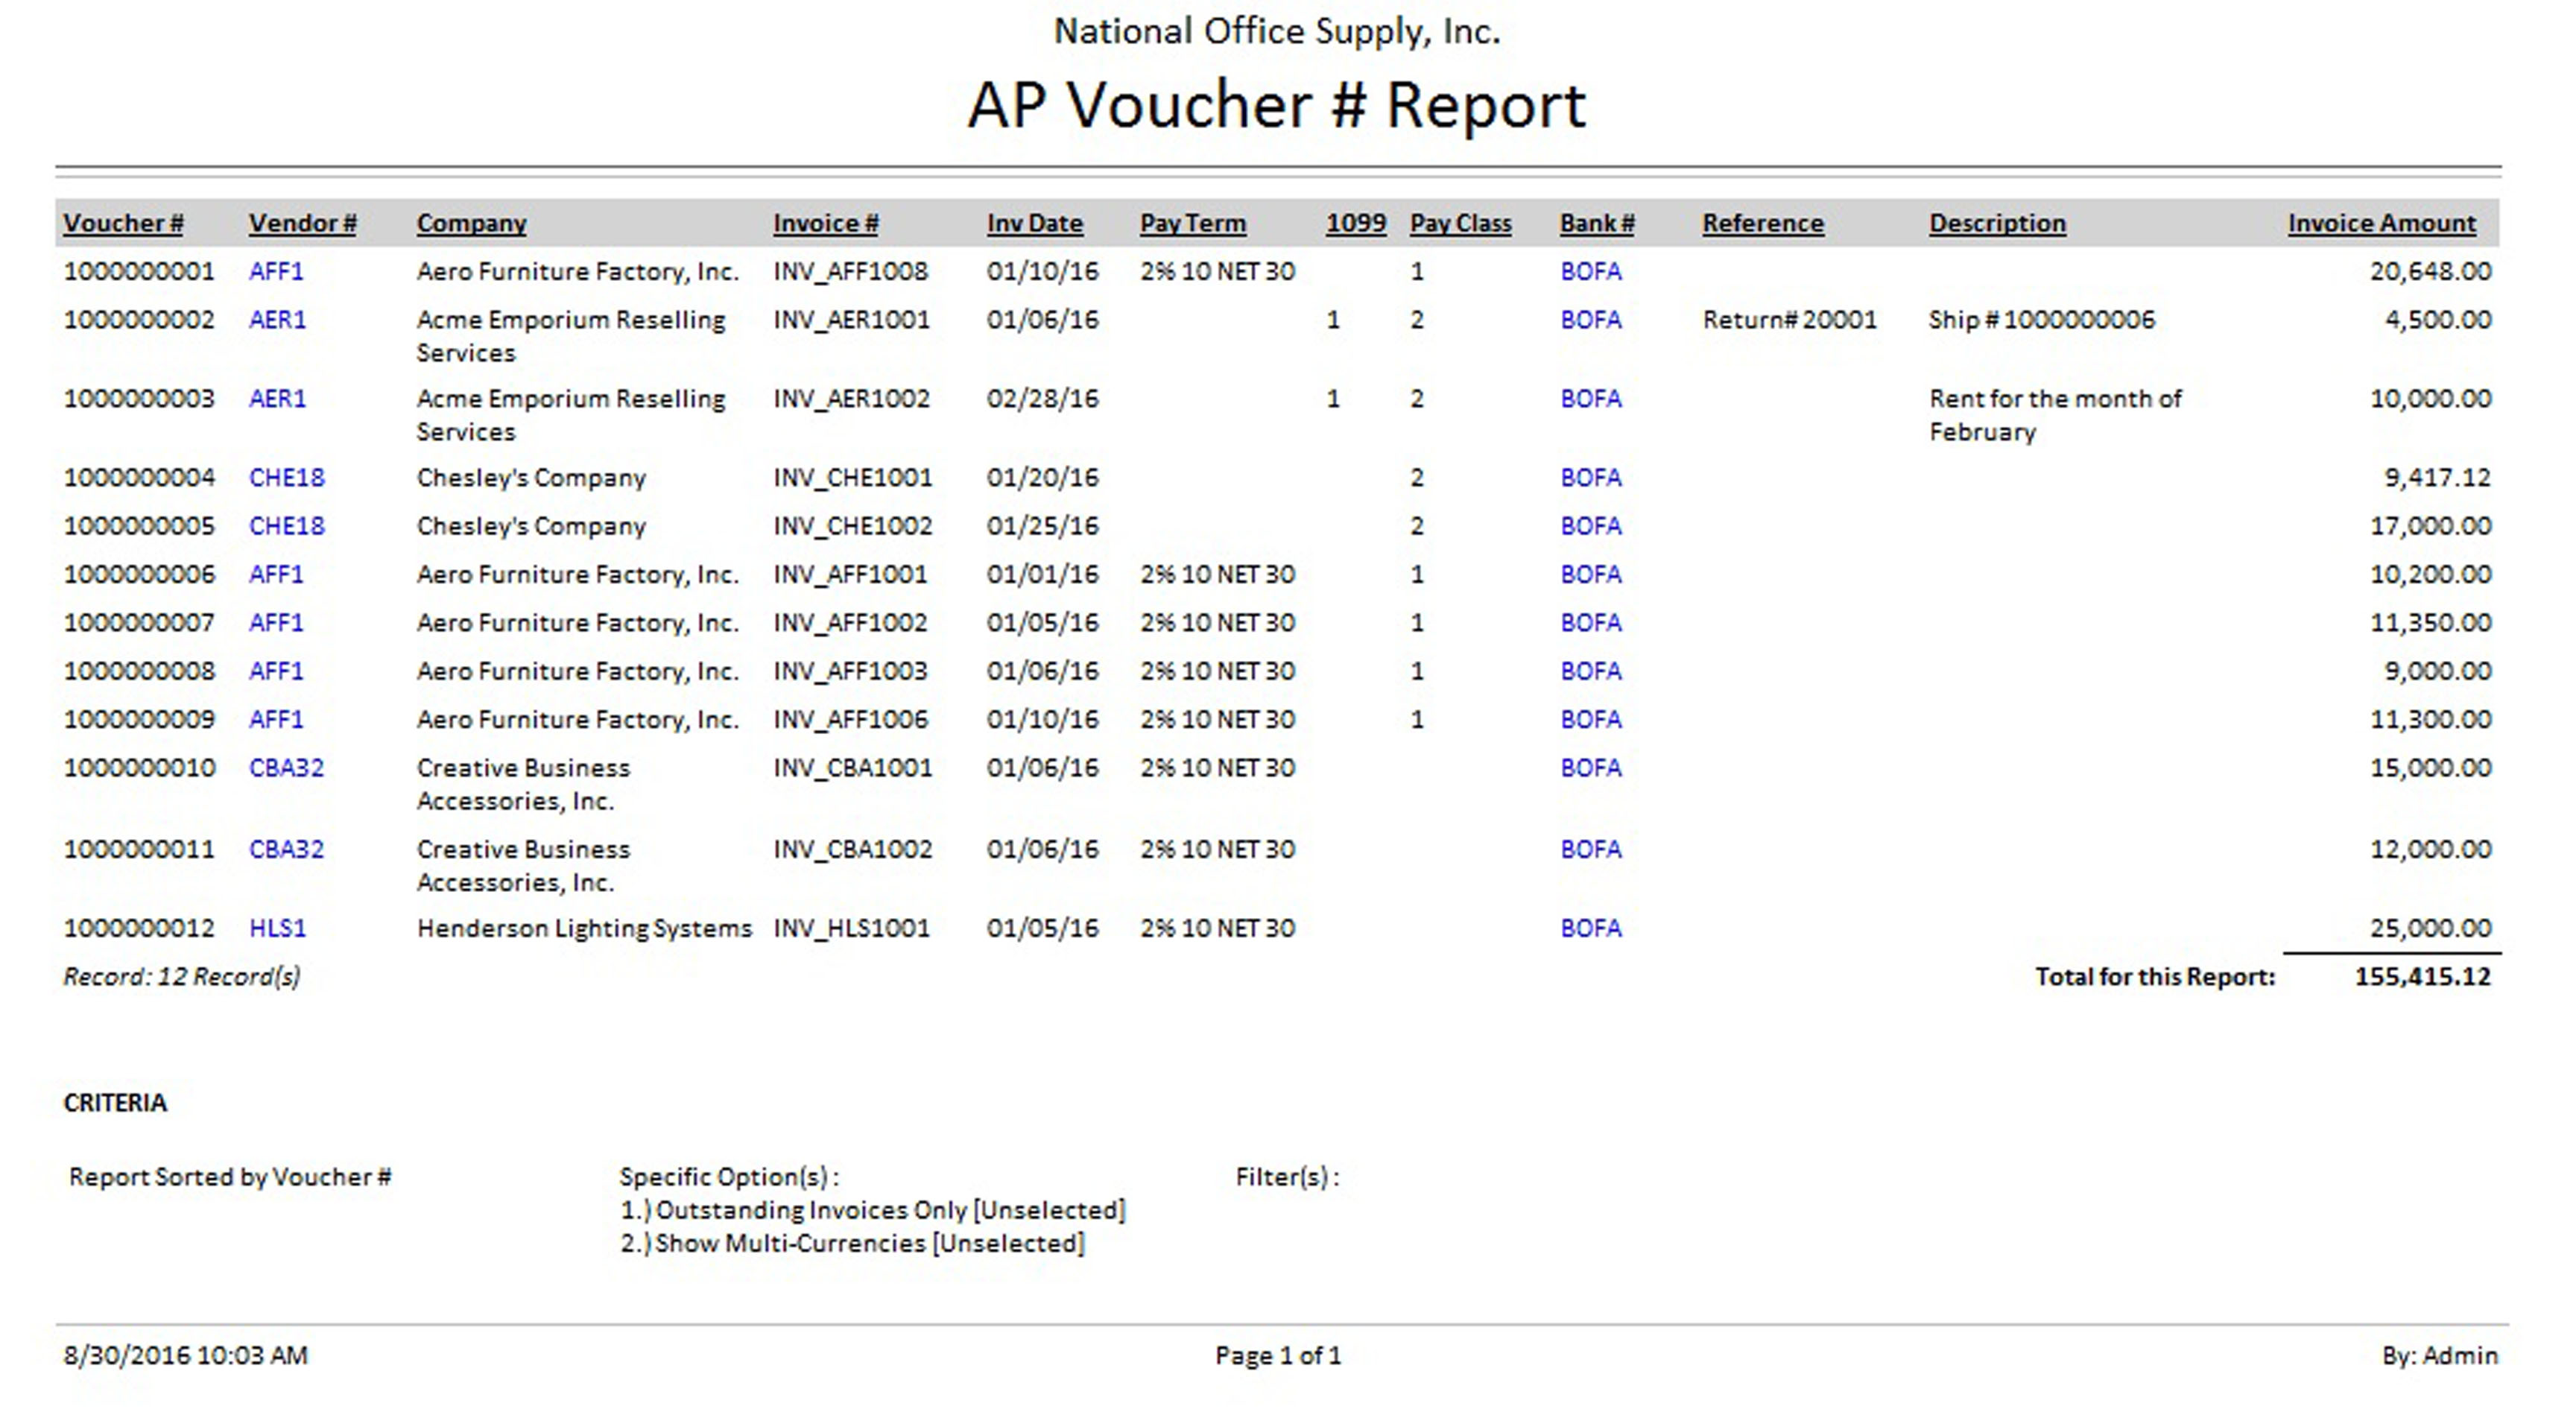Screen dimensions: 2576x1418
Task: Open CBA32 vendor link on voucher 1000000010
Action: coord(286,768)
